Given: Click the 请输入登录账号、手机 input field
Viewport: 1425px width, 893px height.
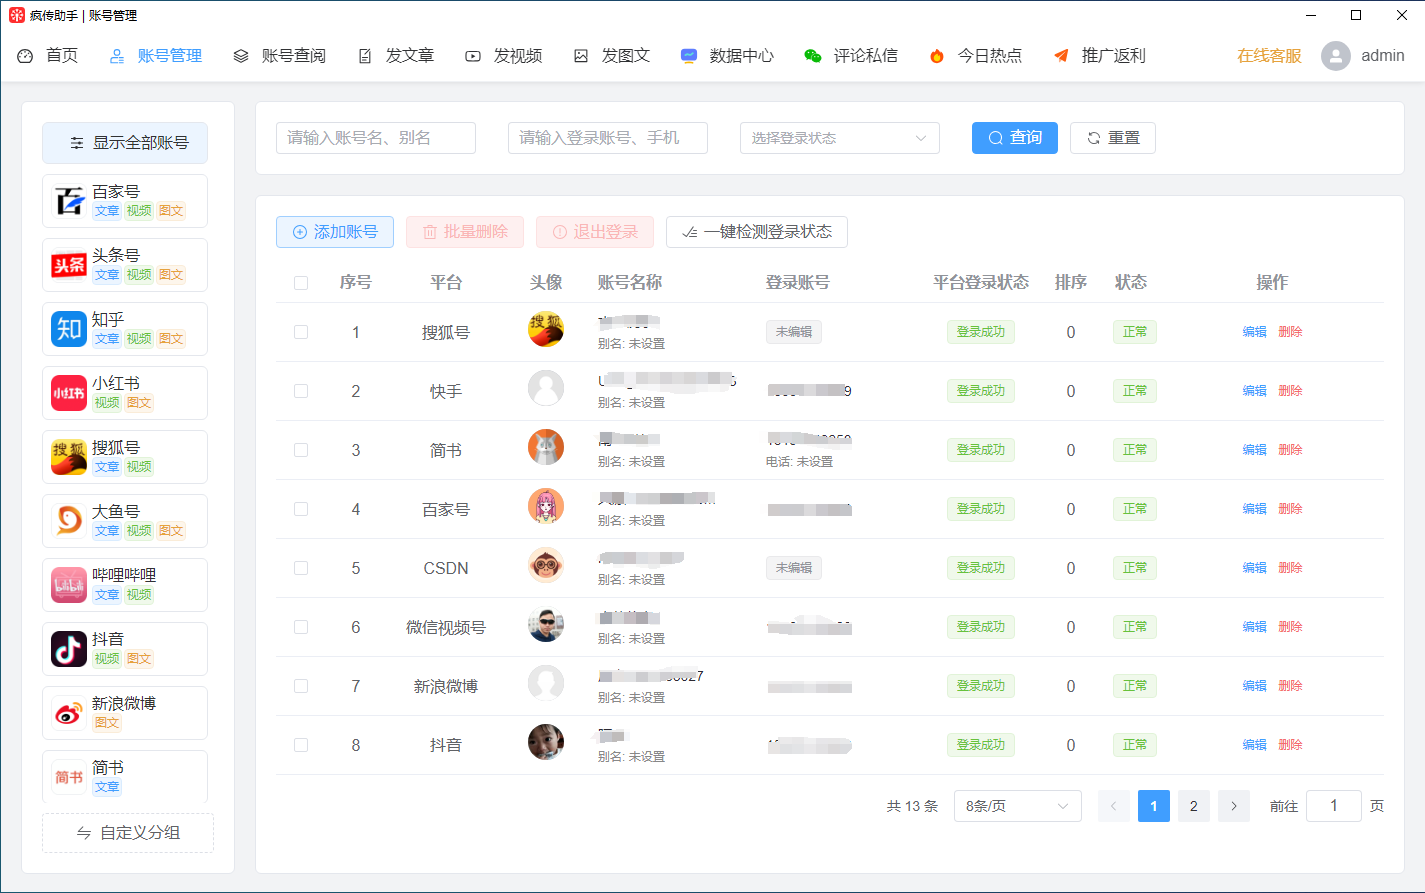Looking at the screenshot, I should [607, 138].
